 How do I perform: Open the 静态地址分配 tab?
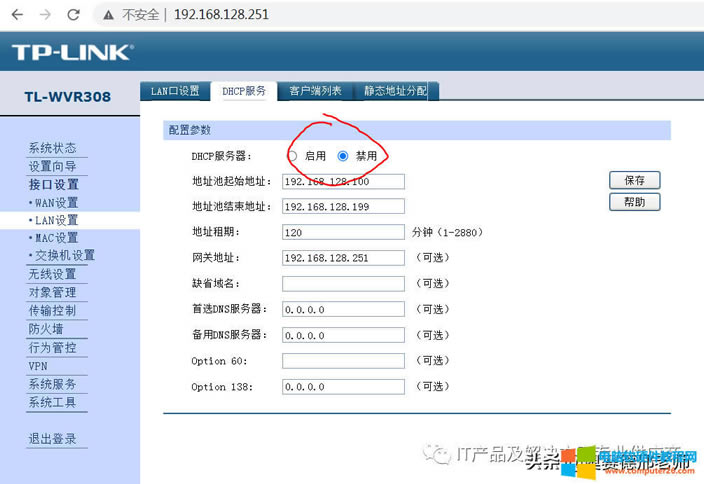click(395, 91)
